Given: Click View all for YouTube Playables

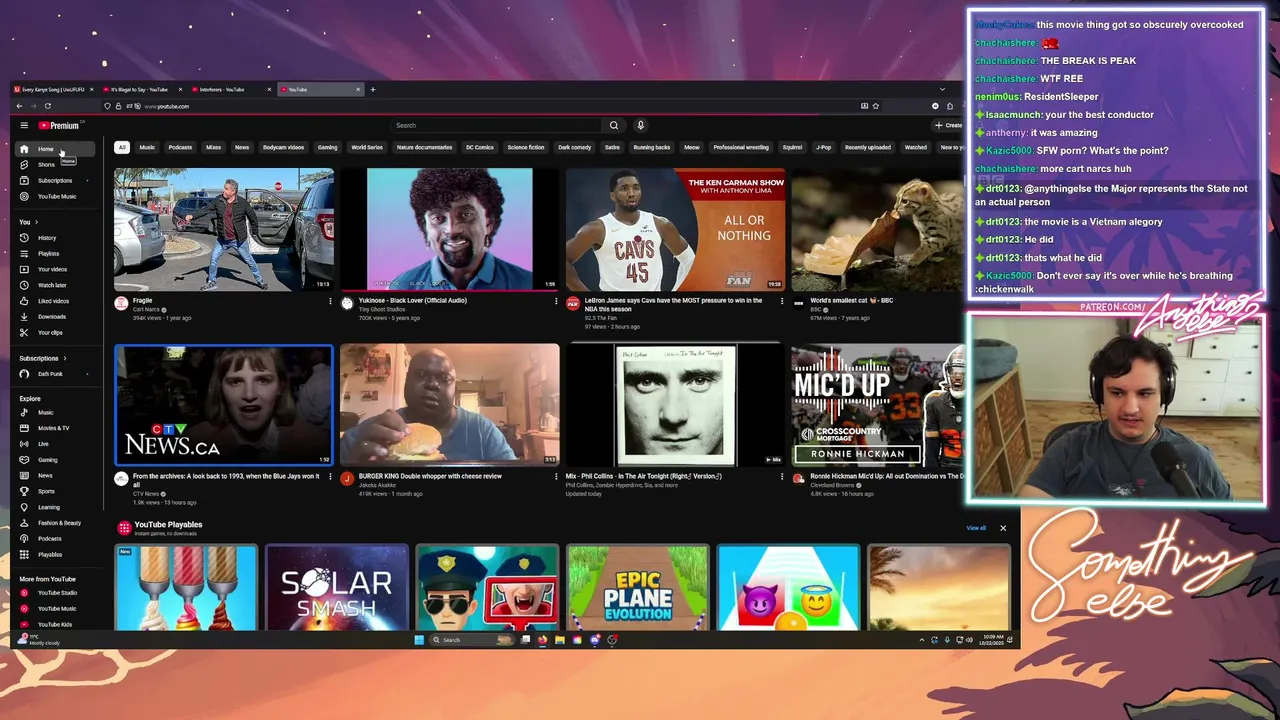Looking at the screenshot, I should pos(976,528).
